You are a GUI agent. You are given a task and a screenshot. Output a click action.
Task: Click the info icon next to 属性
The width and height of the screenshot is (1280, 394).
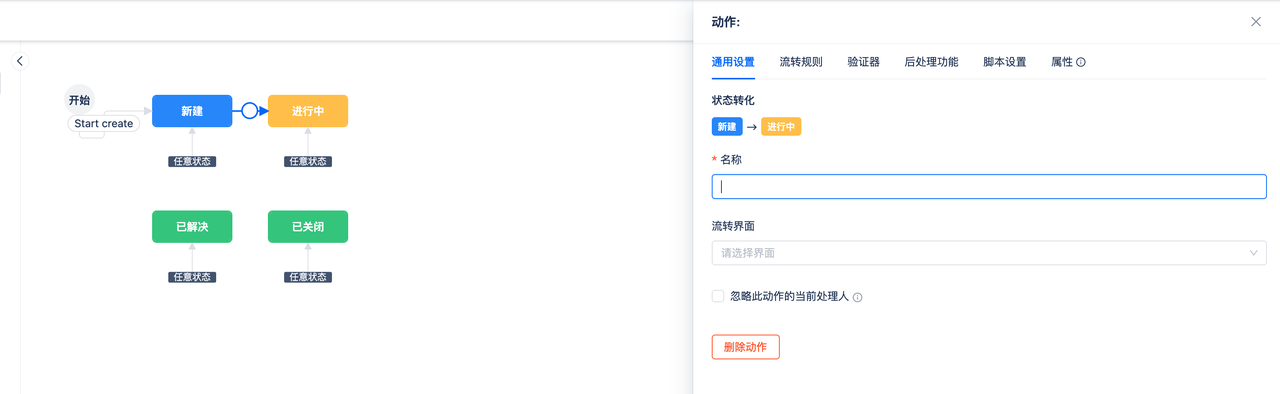(x=1081, y=62)
